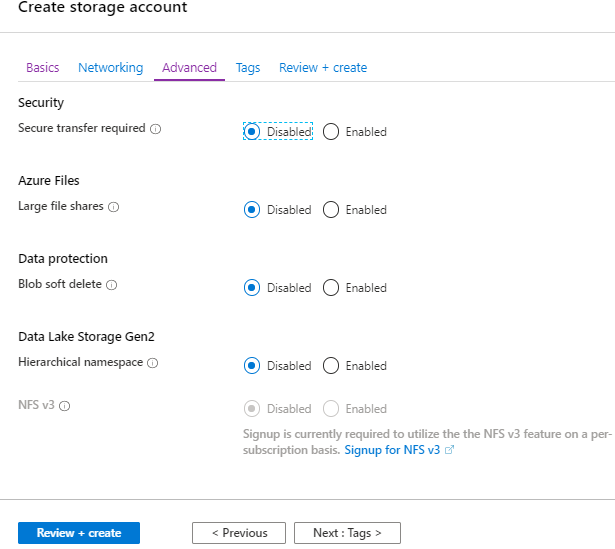Show info for Blob soft delete
This screenshot has height=549, width=615.
(x=112, y=285)
